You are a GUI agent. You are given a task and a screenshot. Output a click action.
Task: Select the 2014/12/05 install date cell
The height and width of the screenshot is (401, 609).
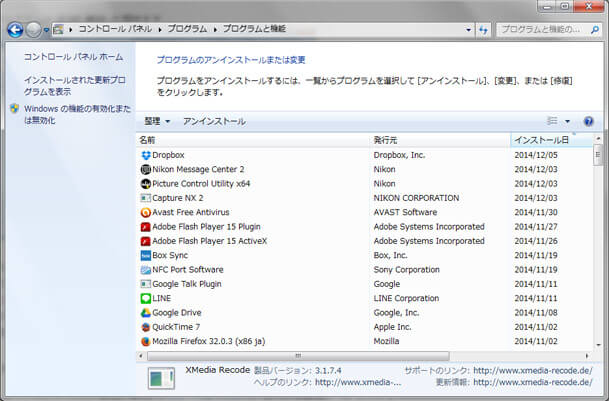tap(536, 155)
